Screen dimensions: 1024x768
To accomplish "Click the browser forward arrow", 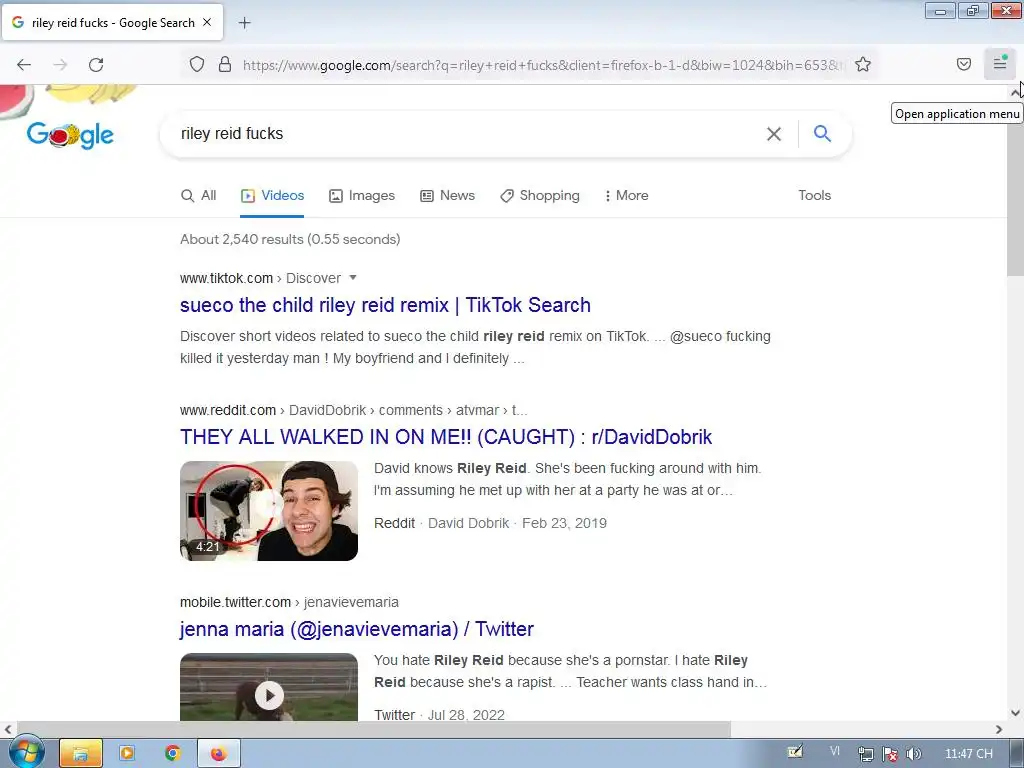I will (60, 65).
